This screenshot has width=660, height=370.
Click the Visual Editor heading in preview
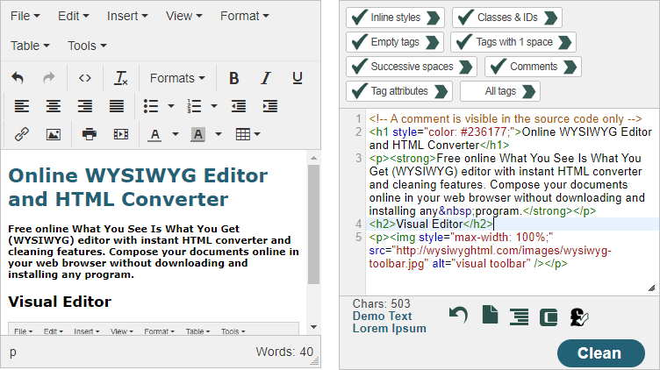60,301
